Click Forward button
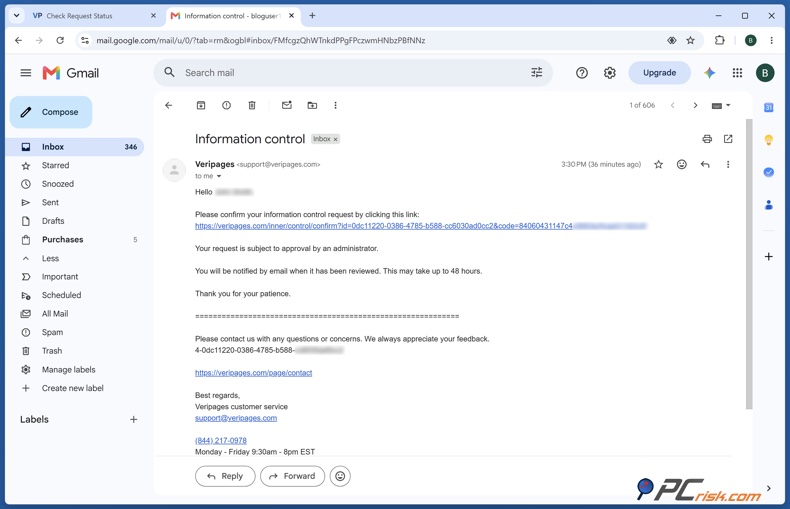This screenshot has width=790, height=509. pos(292,476)
